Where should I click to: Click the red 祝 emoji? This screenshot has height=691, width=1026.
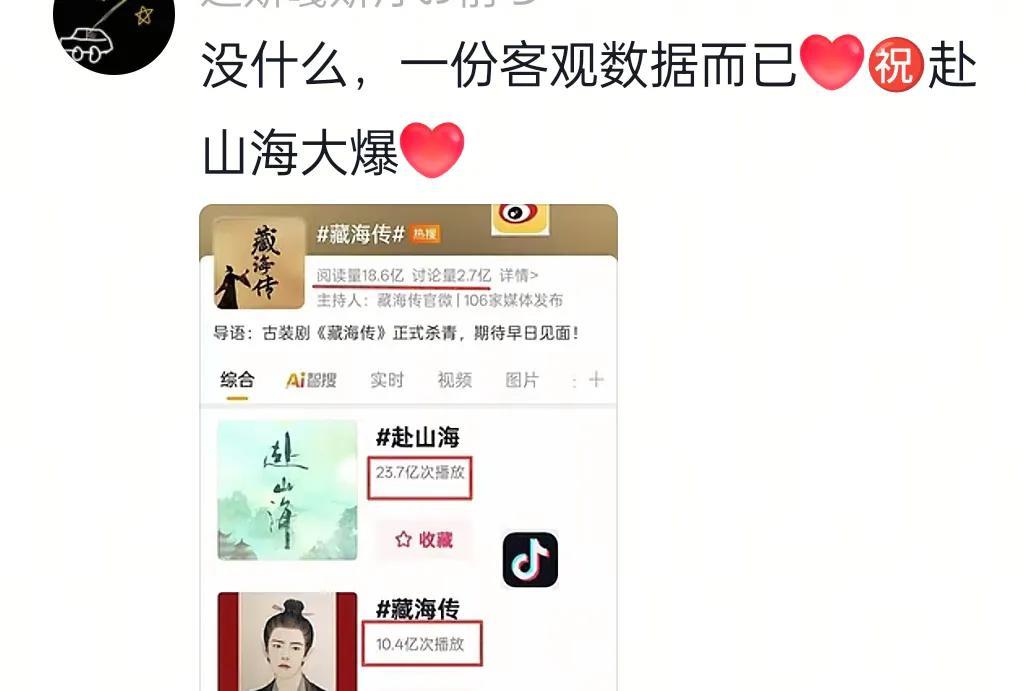pos(896,64)
